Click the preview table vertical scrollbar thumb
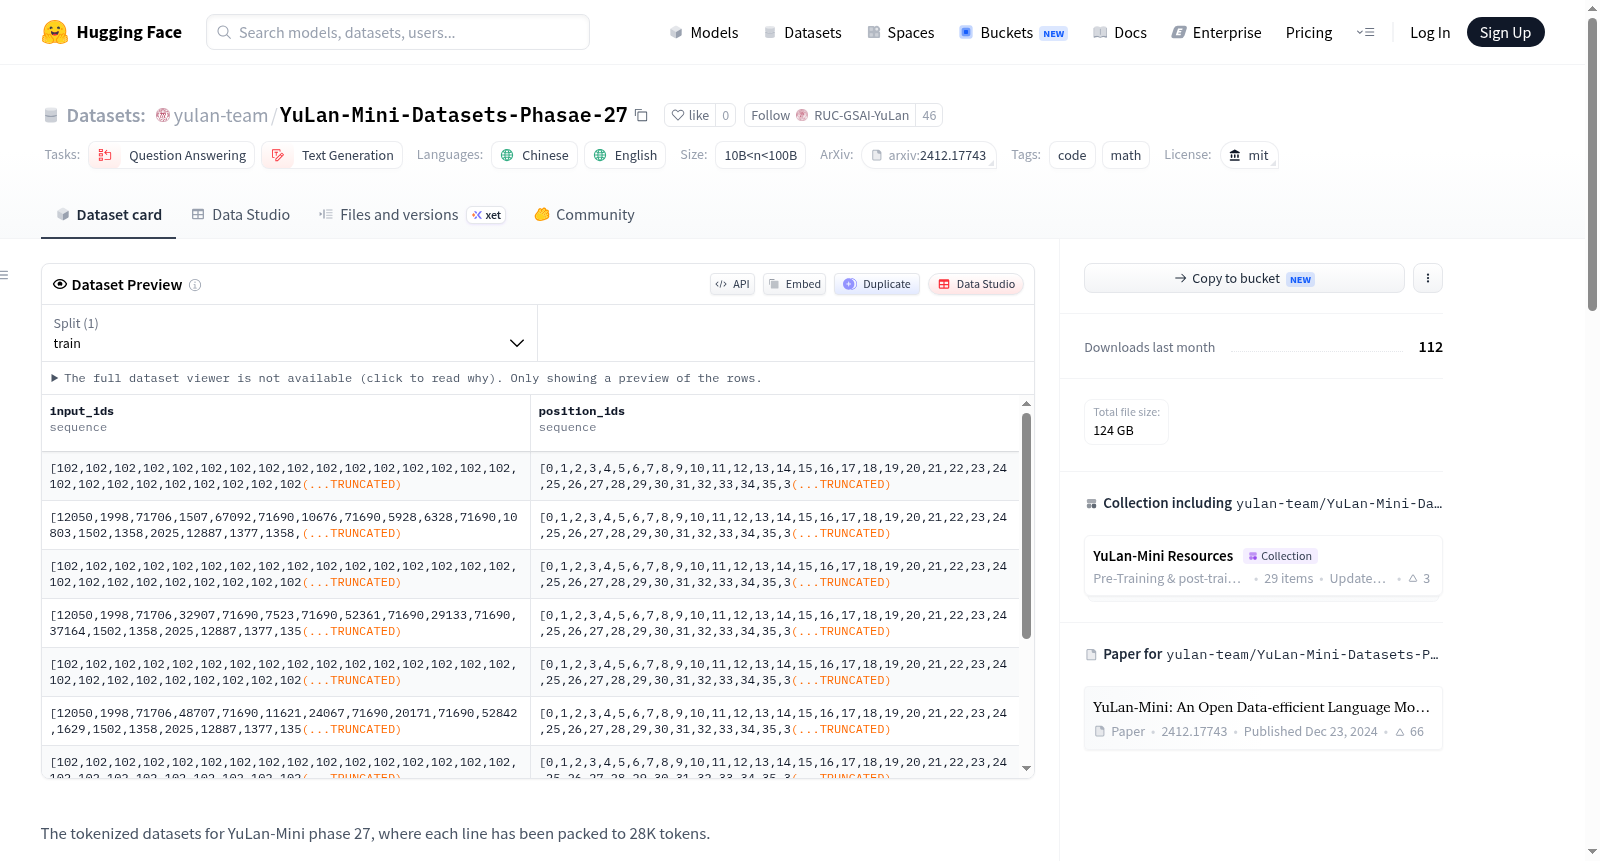The height and width of the screenshot is (861, 1600). [x=1026, y=525]
